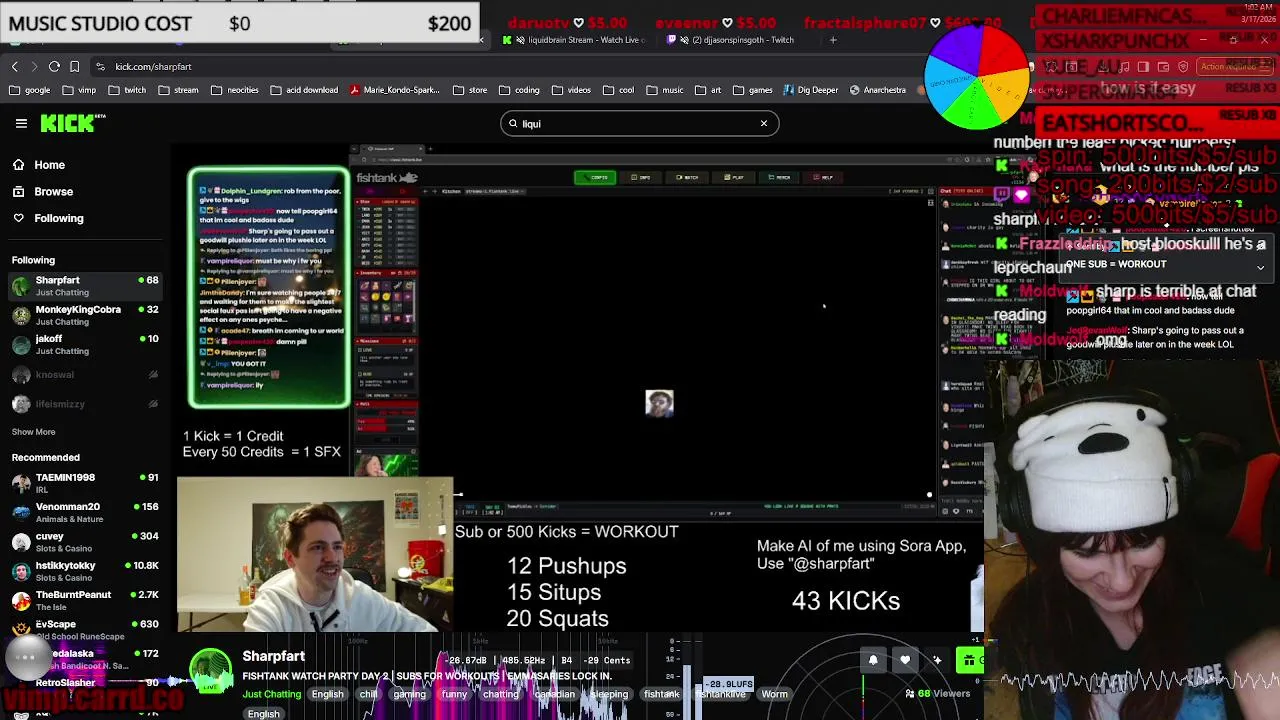Screen dimensions: 1280x720
Task: Open the acid download bookmarks folder
Action: pyautogui.click(x=304, y=90)
